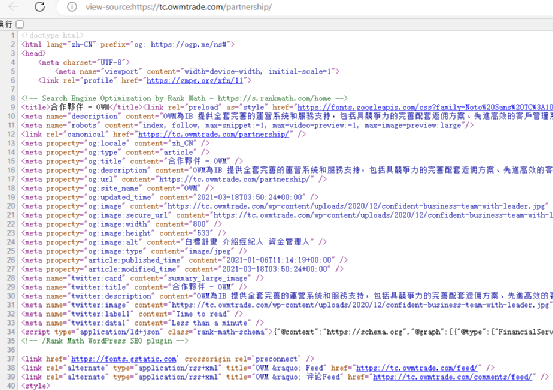Click the og:url meta property line
Viewport: 553px width, 390px height.
coord(174,179)
